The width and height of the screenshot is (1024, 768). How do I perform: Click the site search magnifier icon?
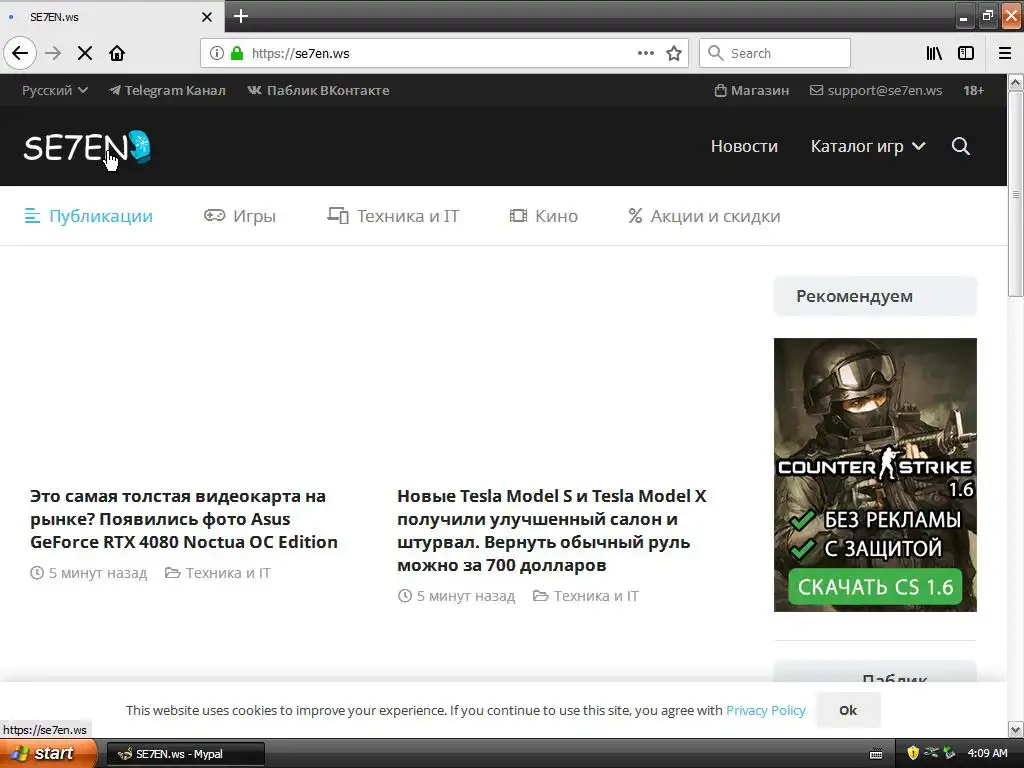point(961,146)
